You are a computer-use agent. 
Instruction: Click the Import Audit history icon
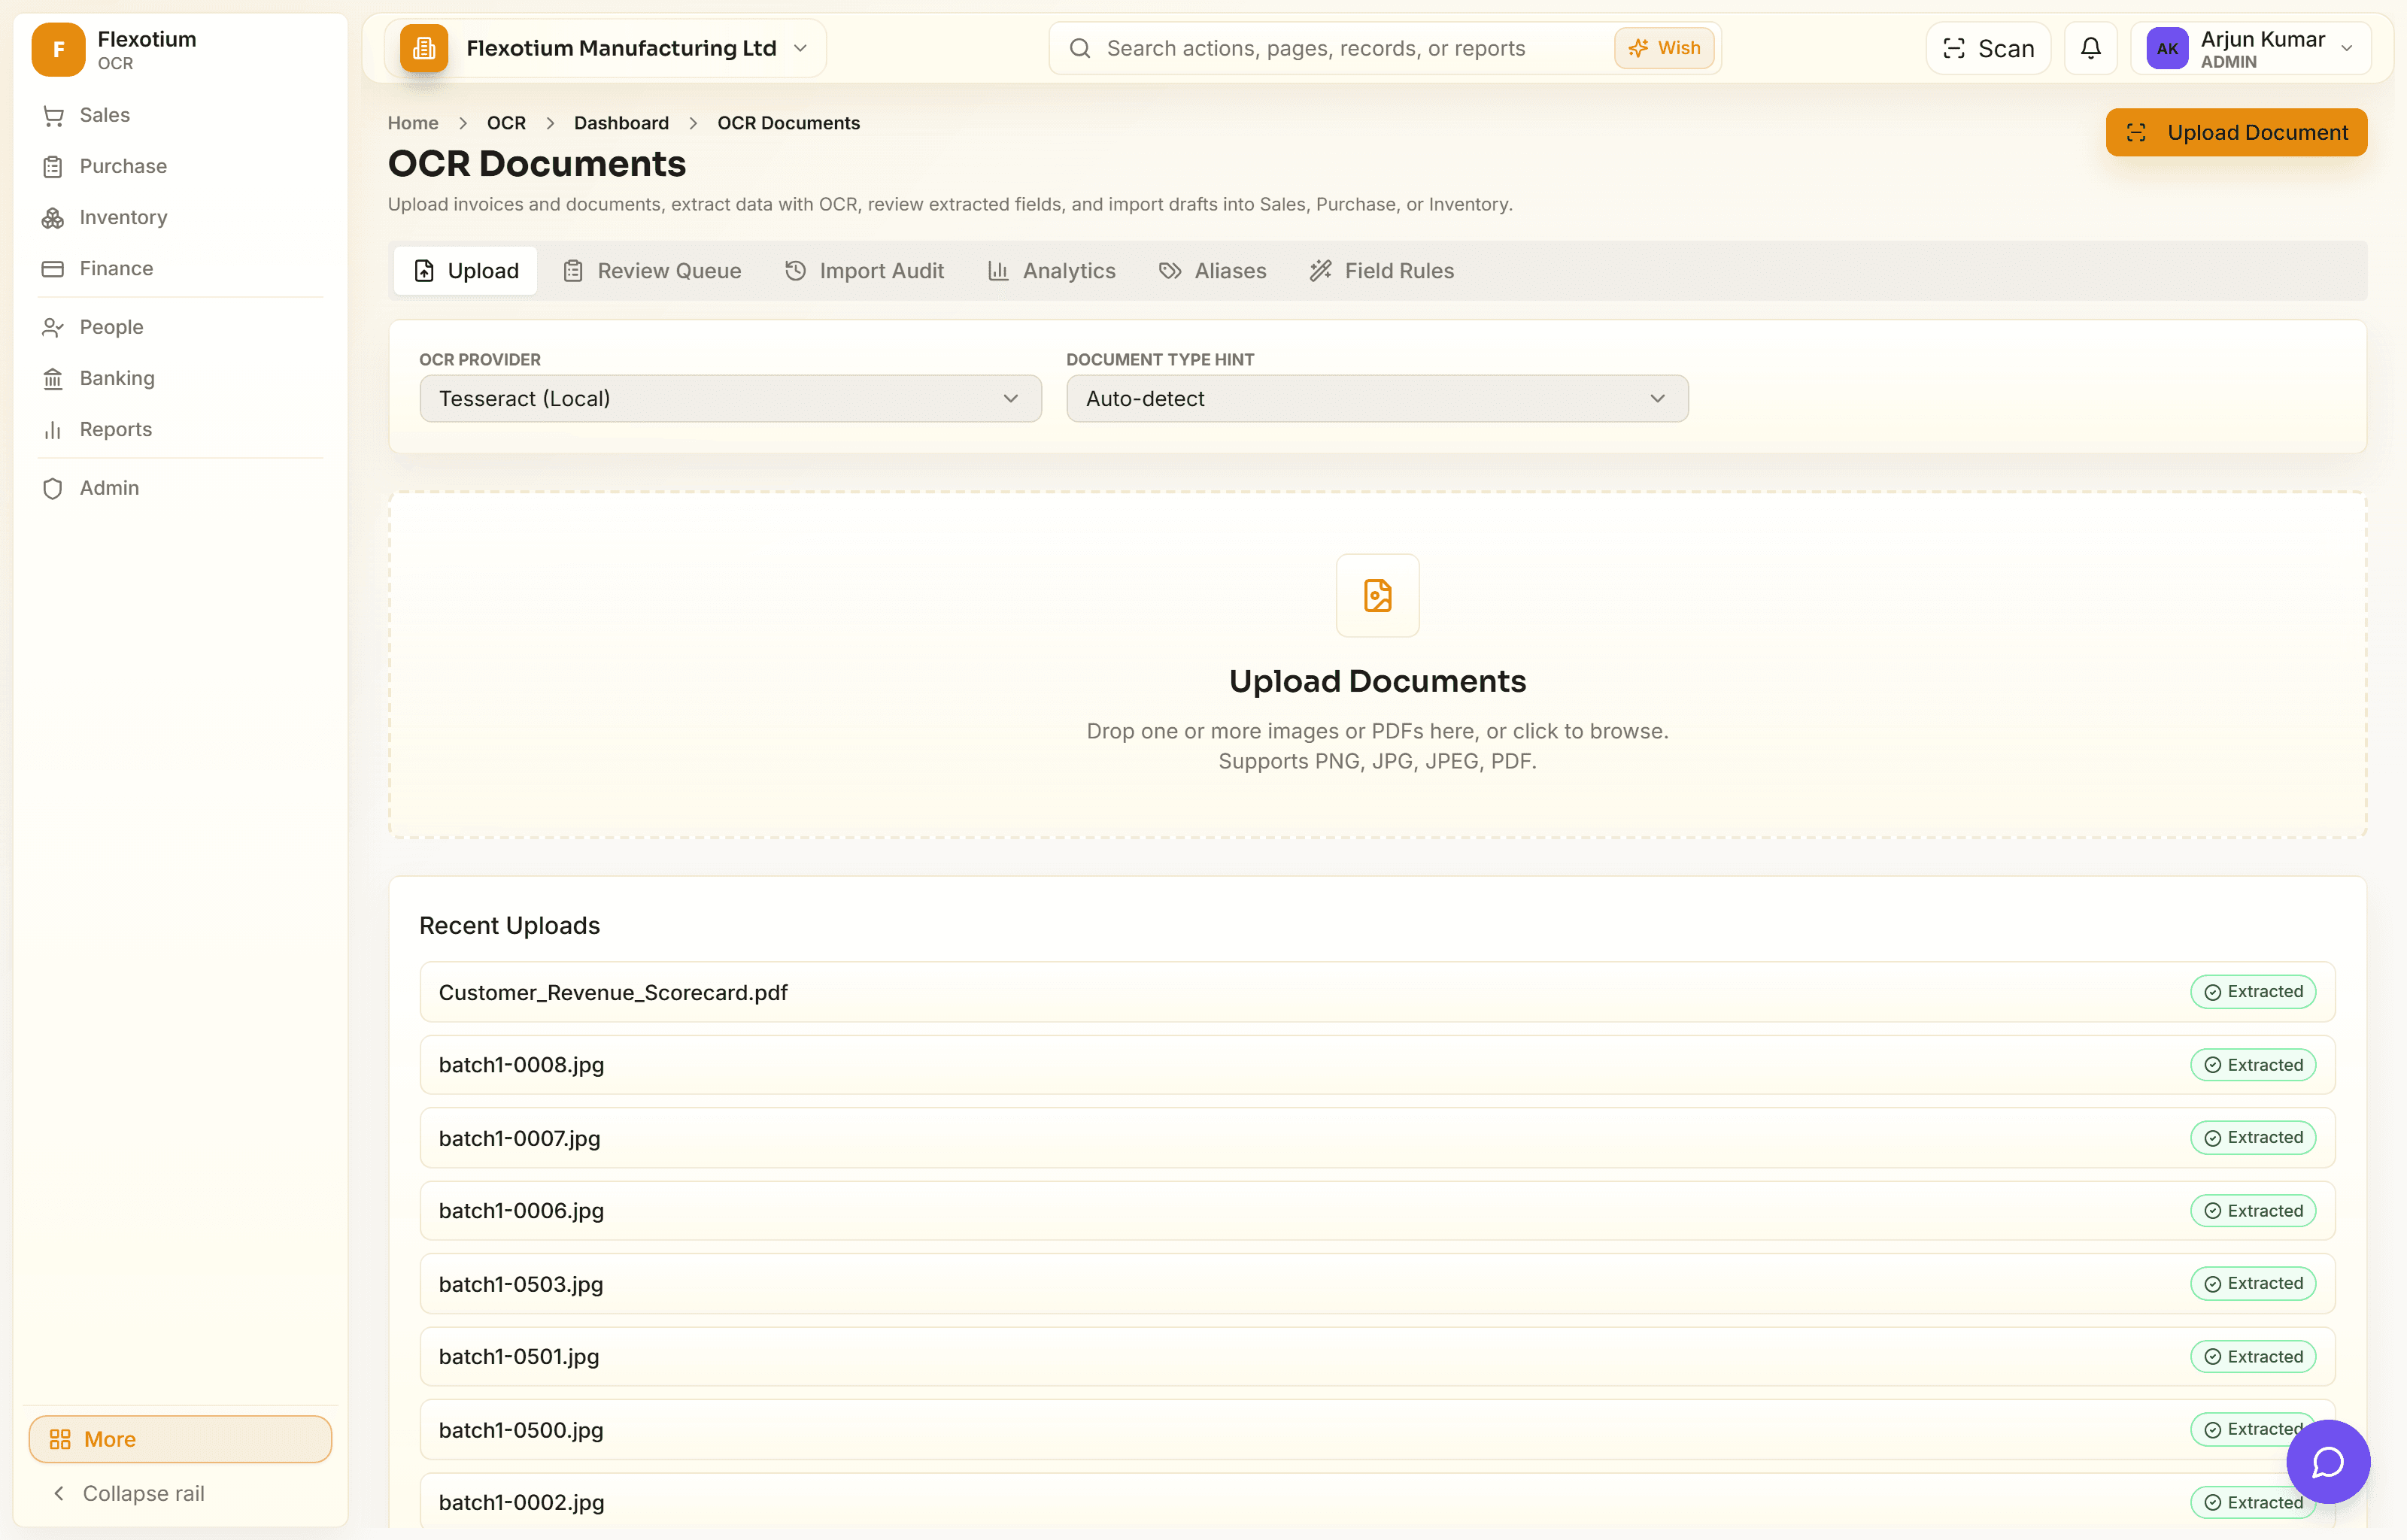pos(795,271)
